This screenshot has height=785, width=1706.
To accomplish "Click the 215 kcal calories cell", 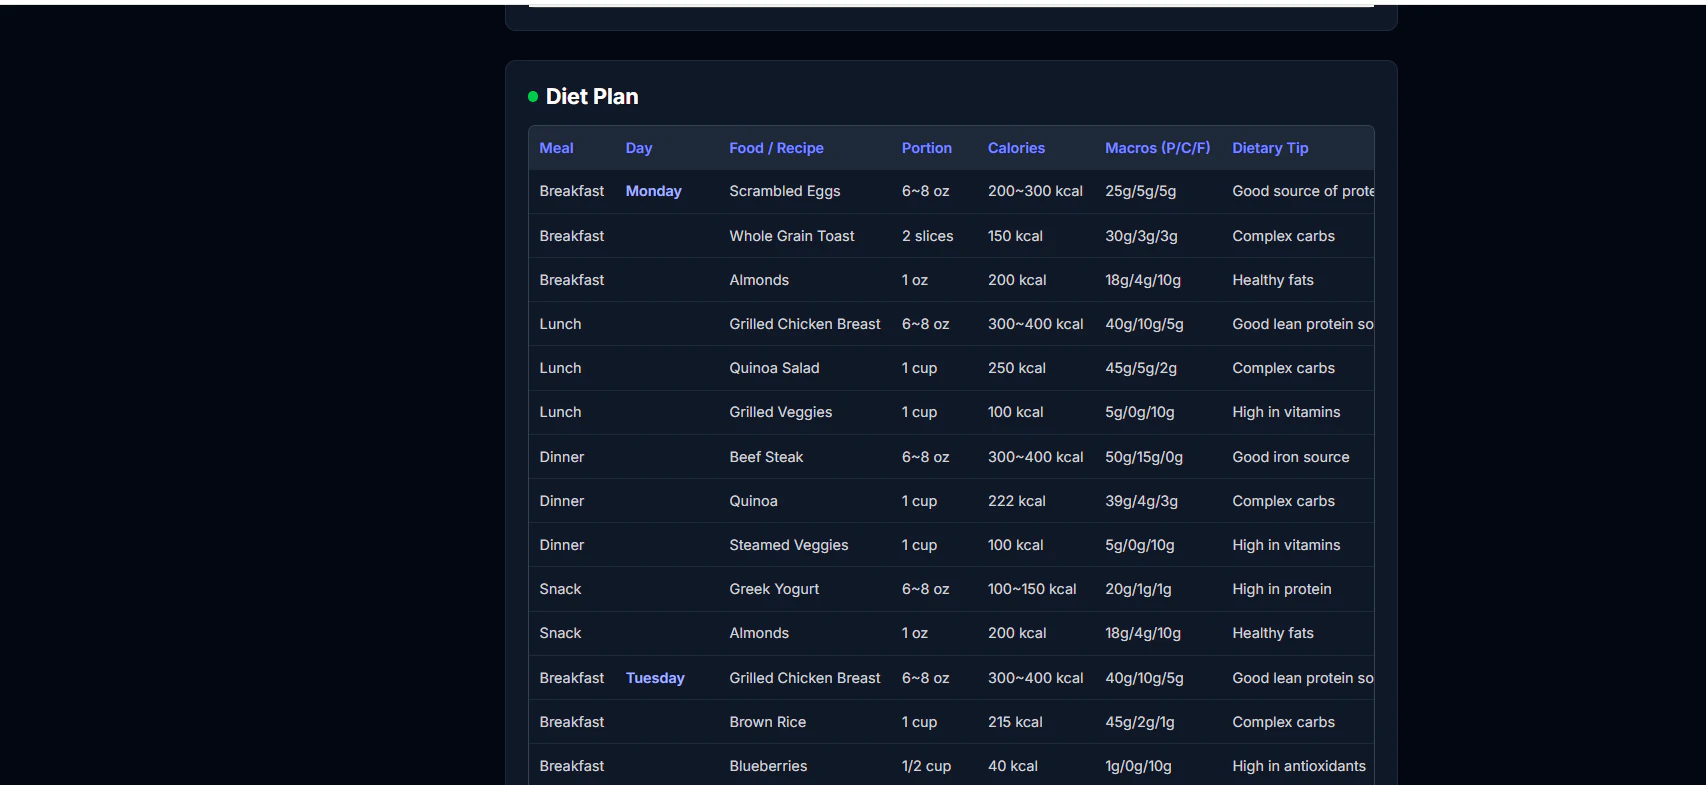I will pos(1015,722).
